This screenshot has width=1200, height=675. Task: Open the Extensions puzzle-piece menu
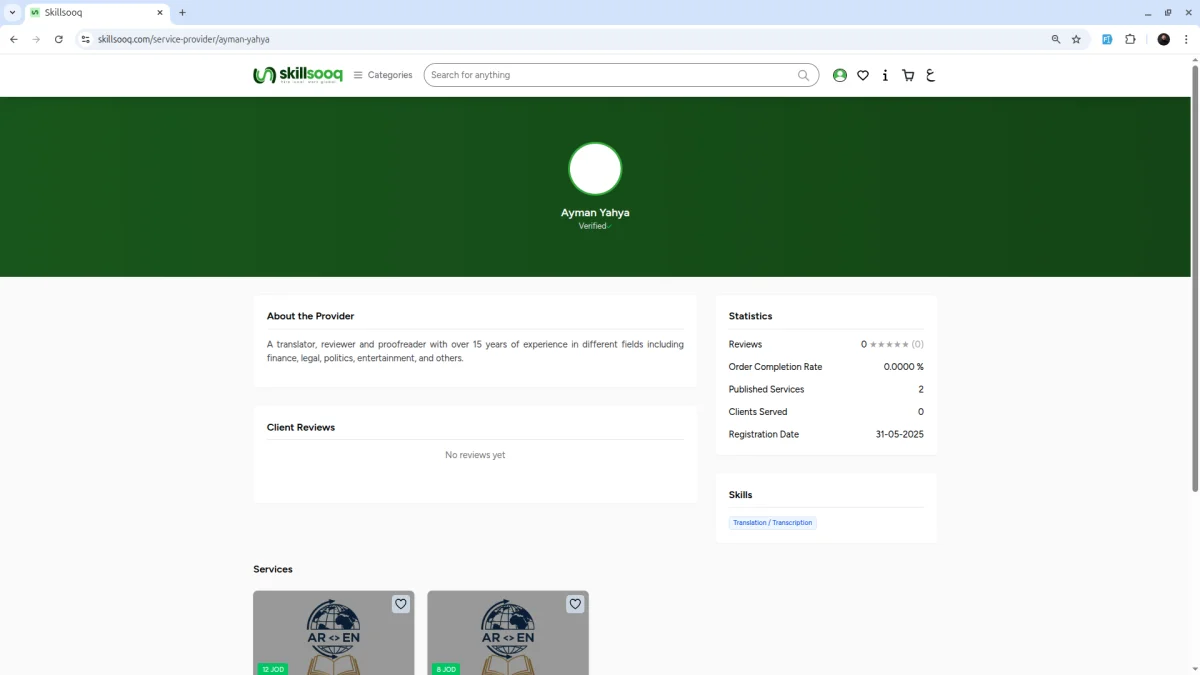click(1130, 39)
